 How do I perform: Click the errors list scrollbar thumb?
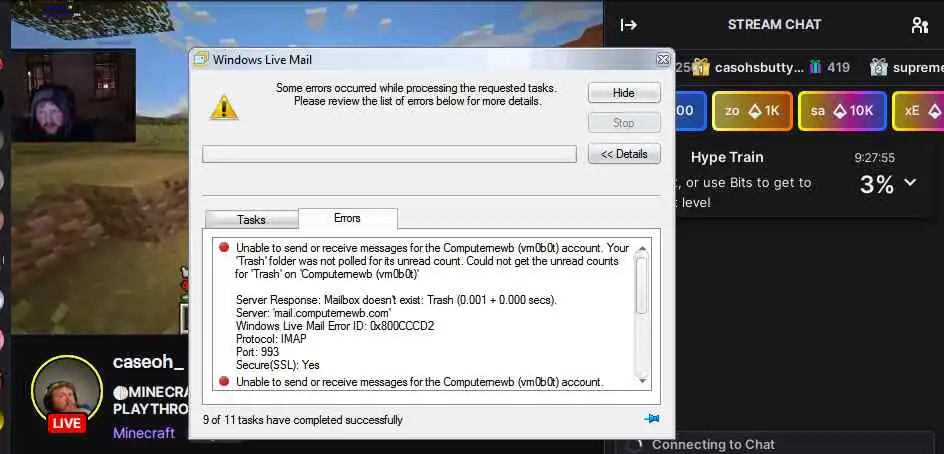pos(642,284)
